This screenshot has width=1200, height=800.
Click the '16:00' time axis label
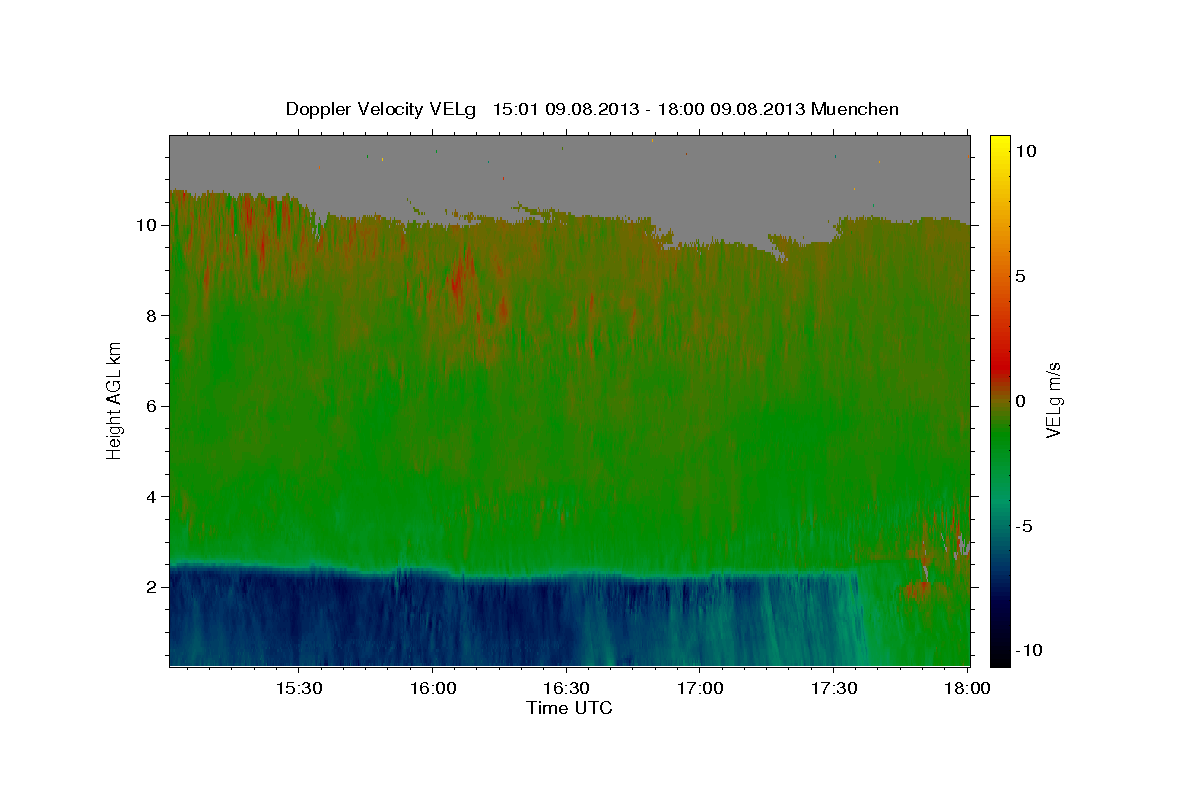[x=432, y=688]
